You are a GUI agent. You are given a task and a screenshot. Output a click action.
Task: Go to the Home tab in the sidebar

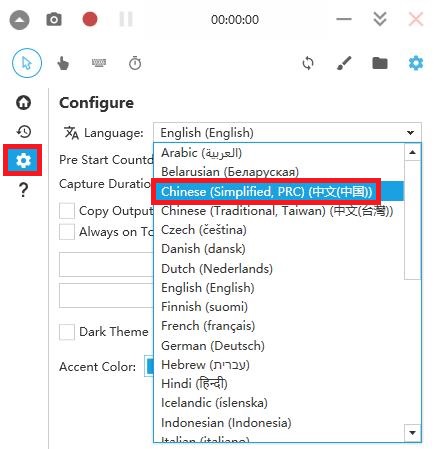pos(23,103)
